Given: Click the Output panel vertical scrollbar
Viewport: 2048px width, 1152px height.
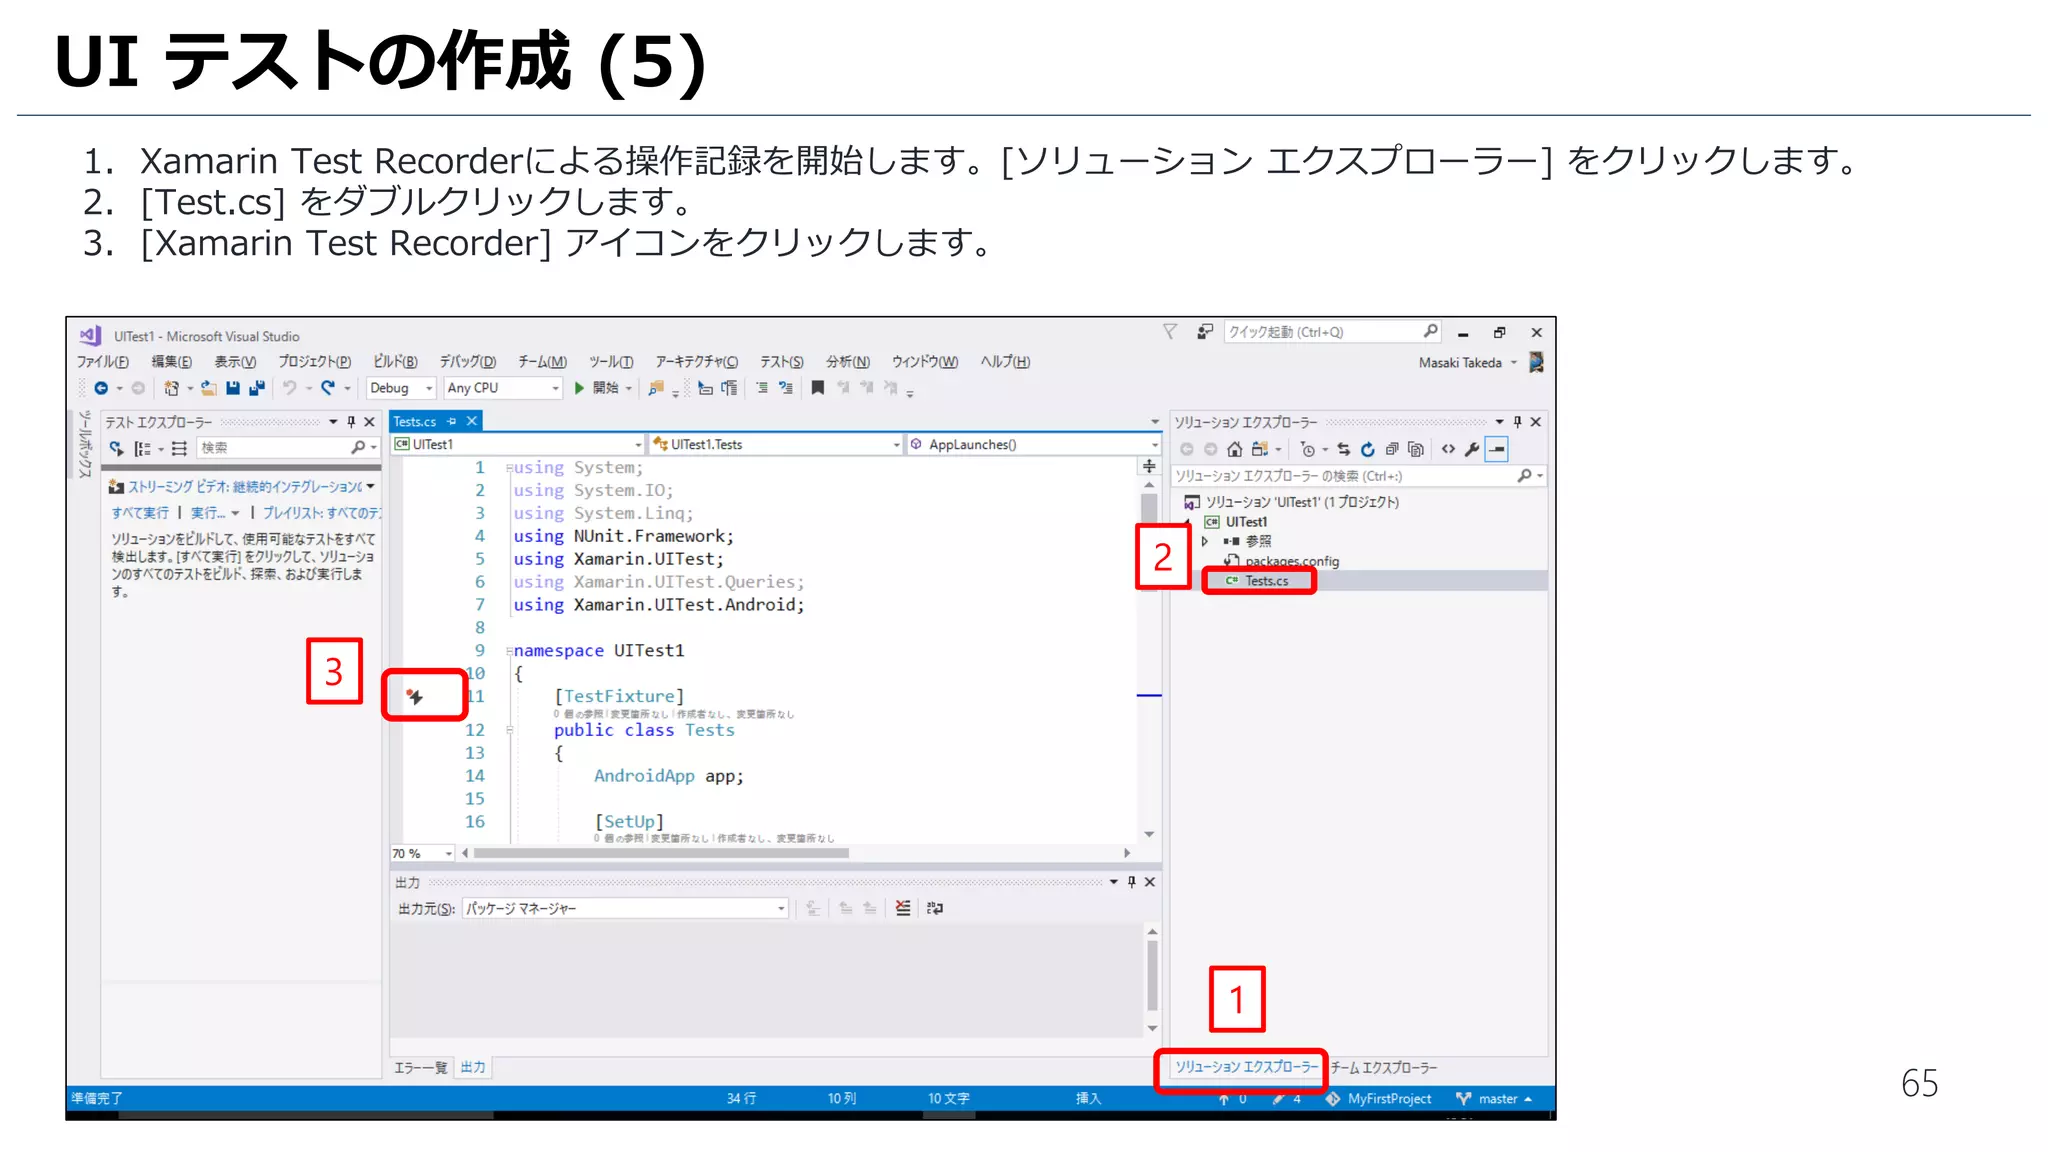Looking at the screenshot, I should (1152, 976).
